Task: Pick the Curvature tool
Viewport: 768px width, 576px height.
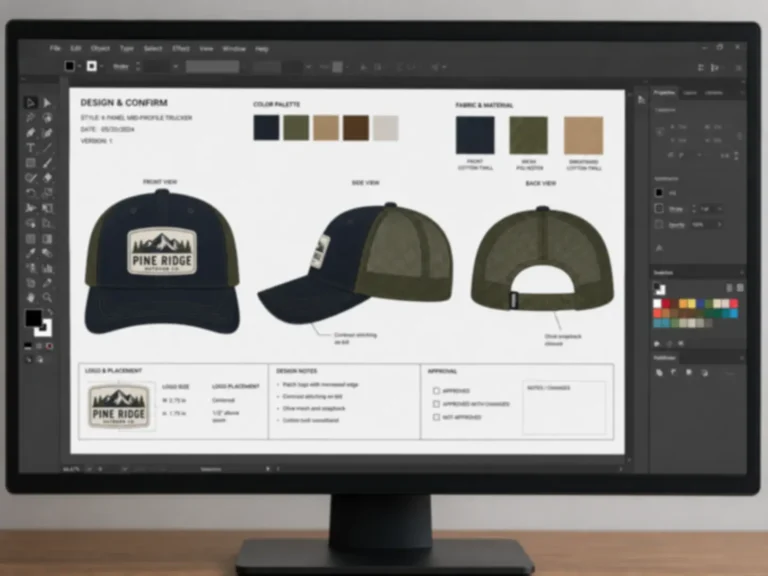Action: [x=47, y=133]
